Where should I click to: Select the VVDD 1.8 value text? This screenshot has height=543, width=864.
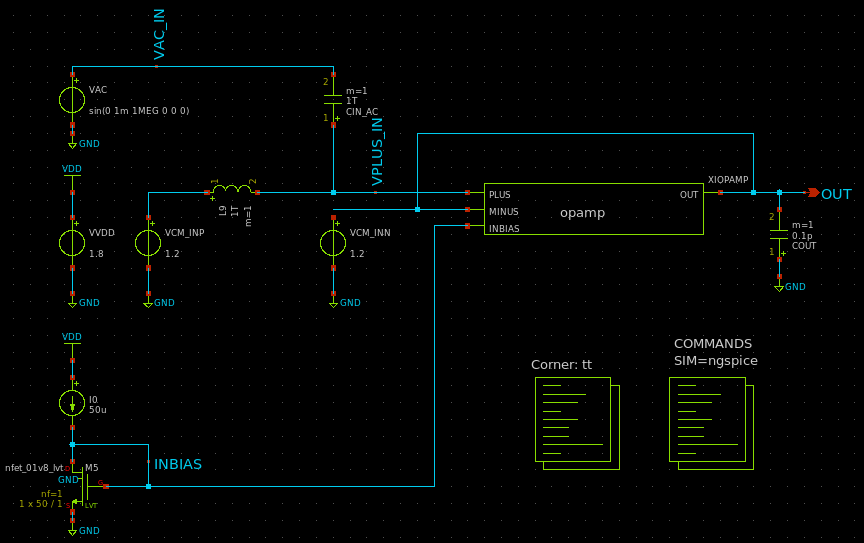96,254
